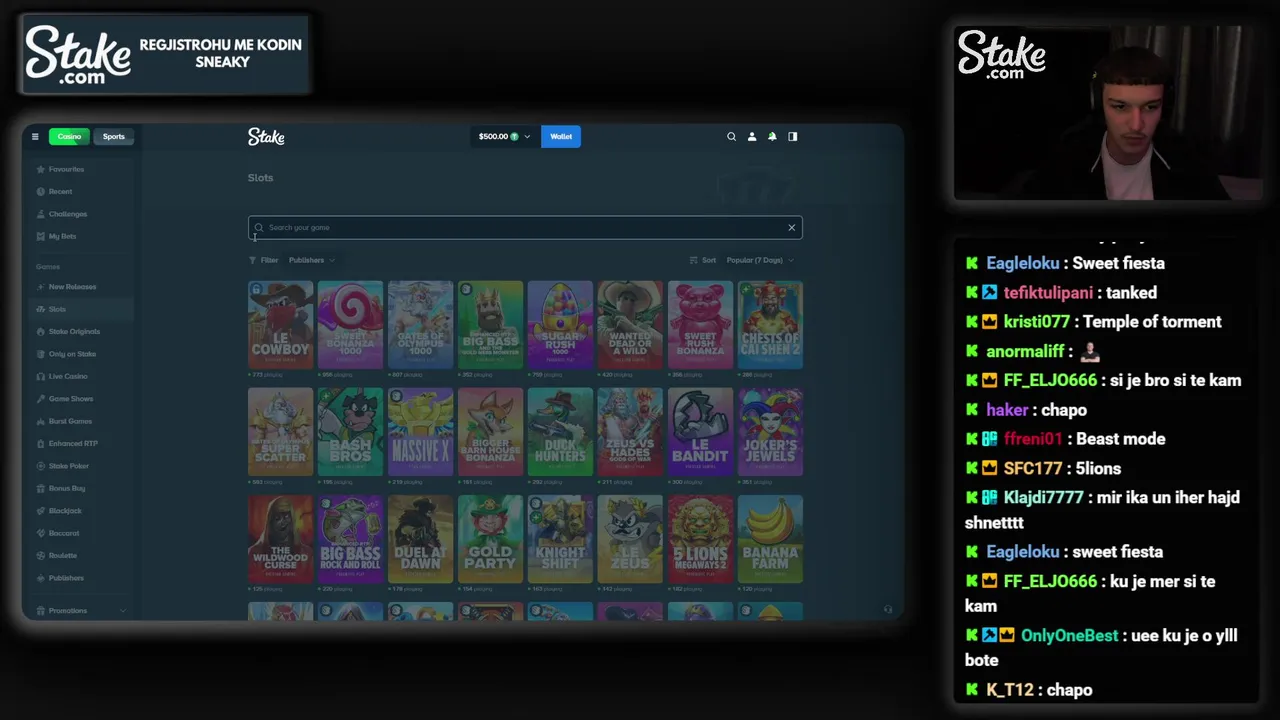Click the Blackjack icon in sidebar
The width and height of the screenshot is (1280, 720).
click(x=41, y=511)
